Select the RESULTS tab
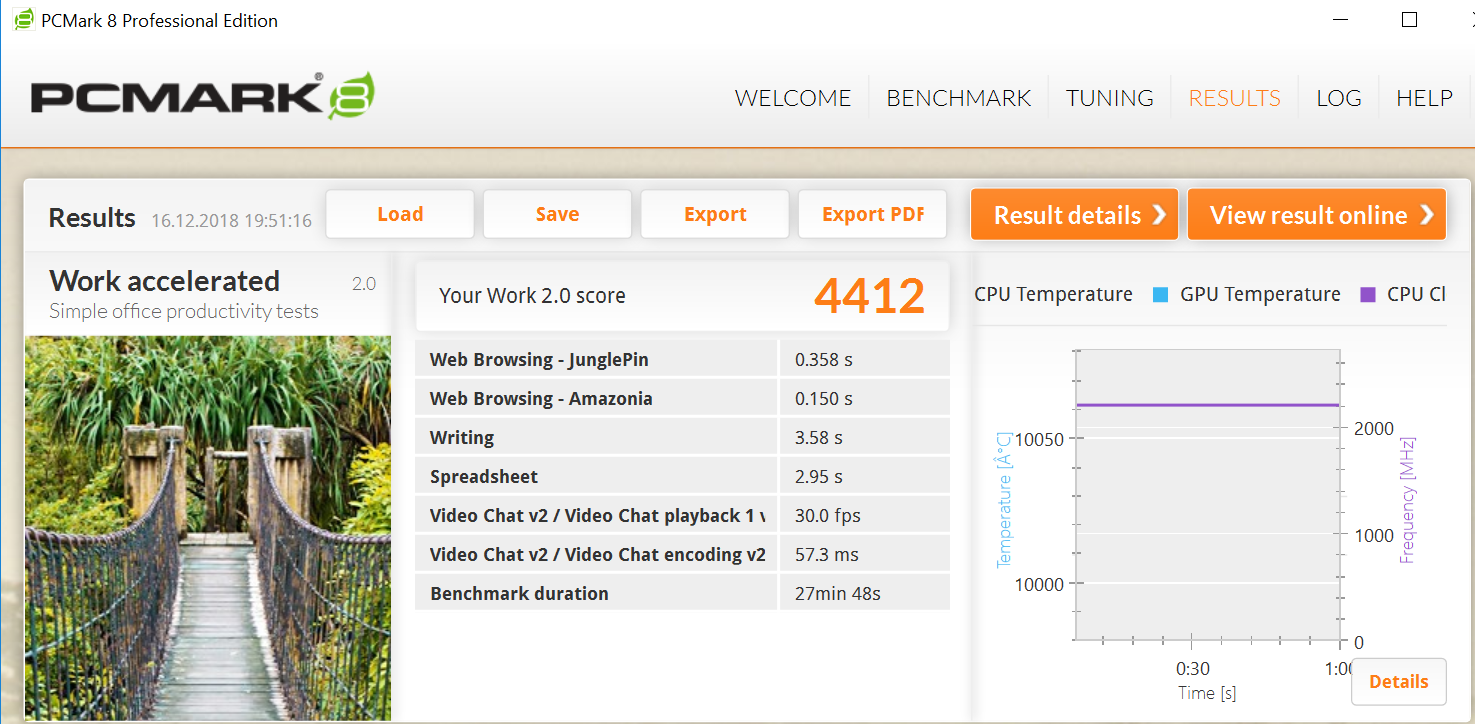The width and height of the screenshot is (1475, 724). [x=1234, y=98]
